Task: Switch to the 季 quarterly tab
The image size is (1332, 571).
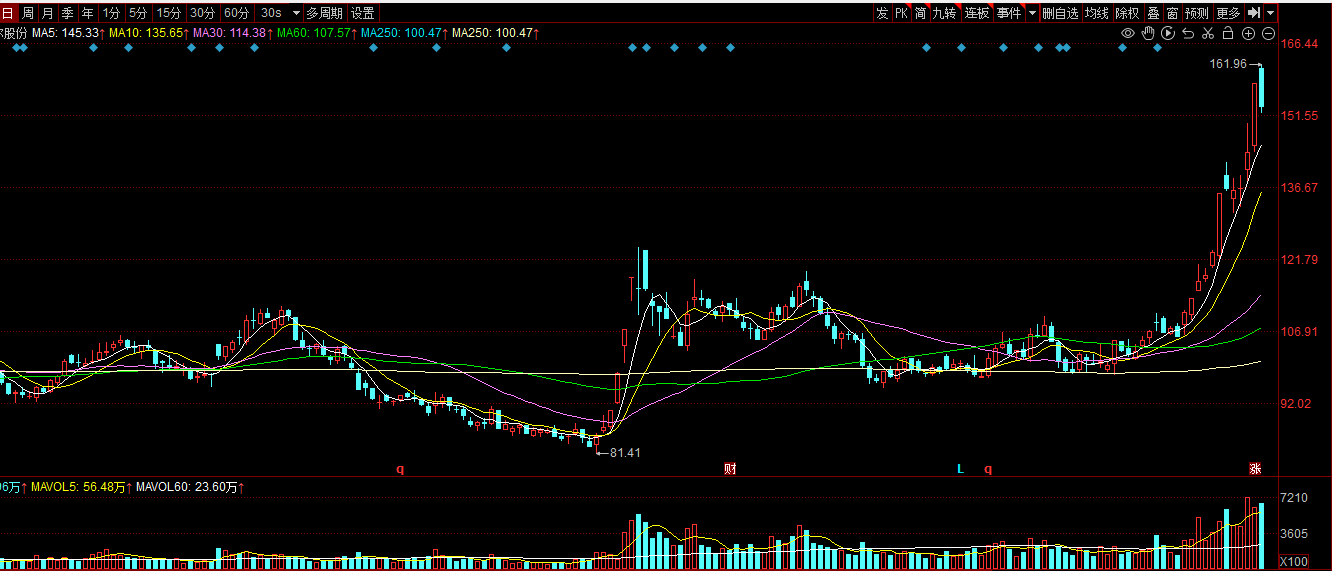Action: (68, 13)
